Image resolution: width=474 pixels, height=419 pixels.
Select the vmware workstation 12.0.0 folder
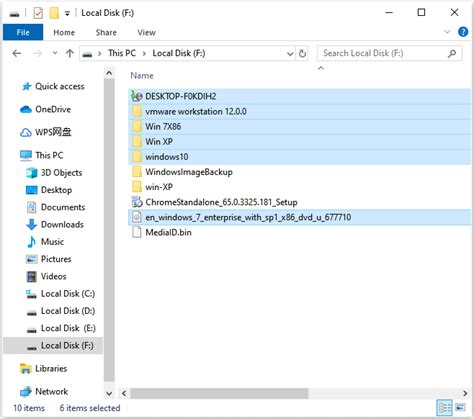tap(299, 111)
